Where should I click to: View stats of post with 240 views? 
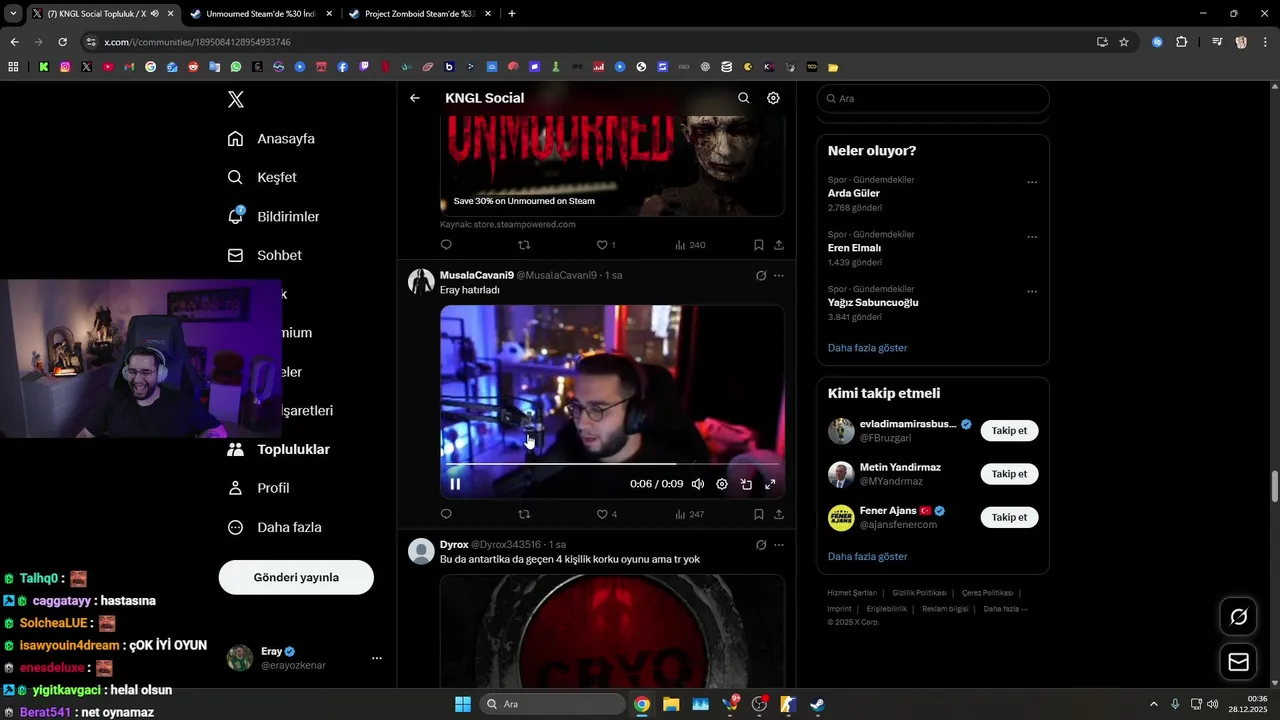click(x=690, y=245)
